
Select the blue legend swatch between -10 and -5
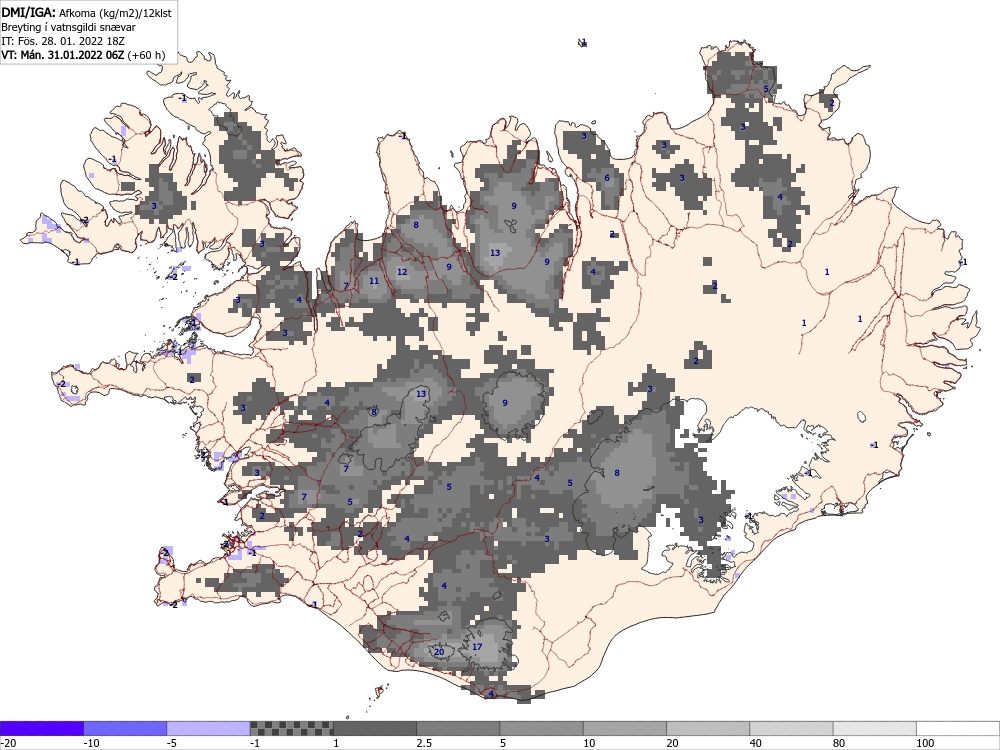click(125, 728)
